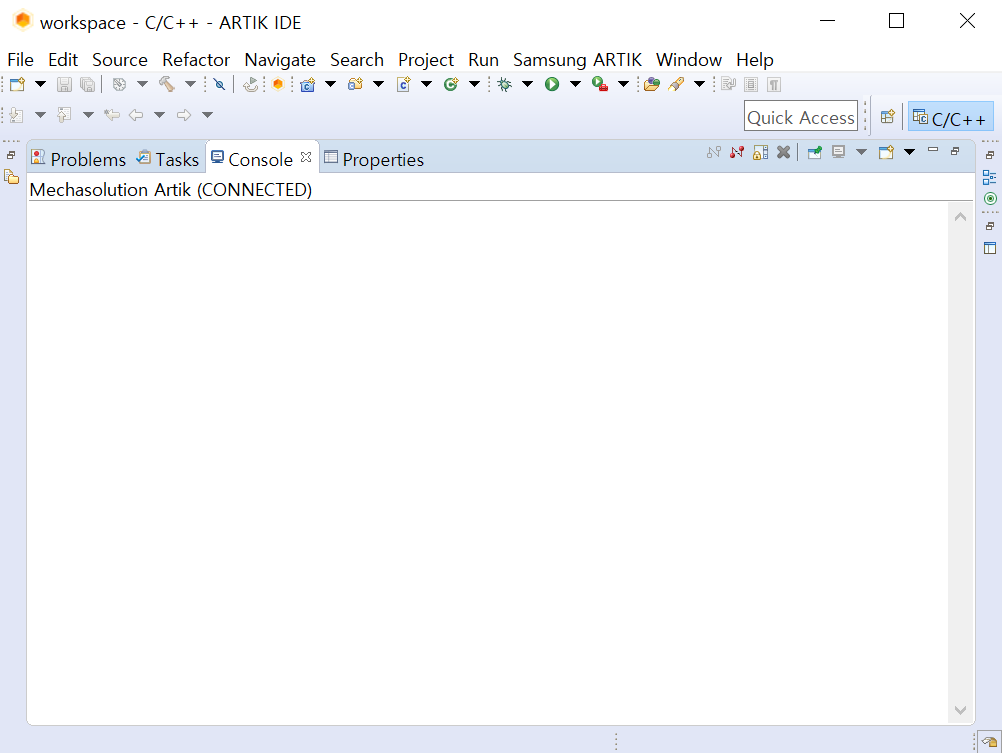Toggle Scroll Lock in the Console toolbar
1002x753 pixels.
(760, 152)
